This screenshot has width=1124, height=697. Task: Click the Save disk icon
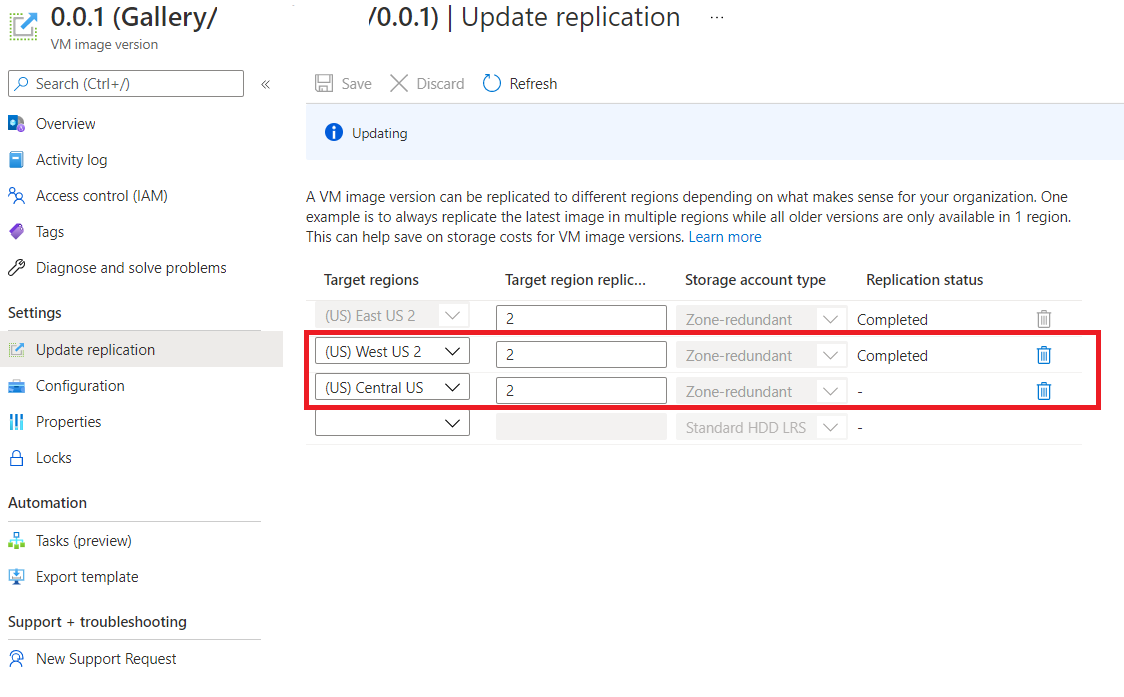[324, 84]
